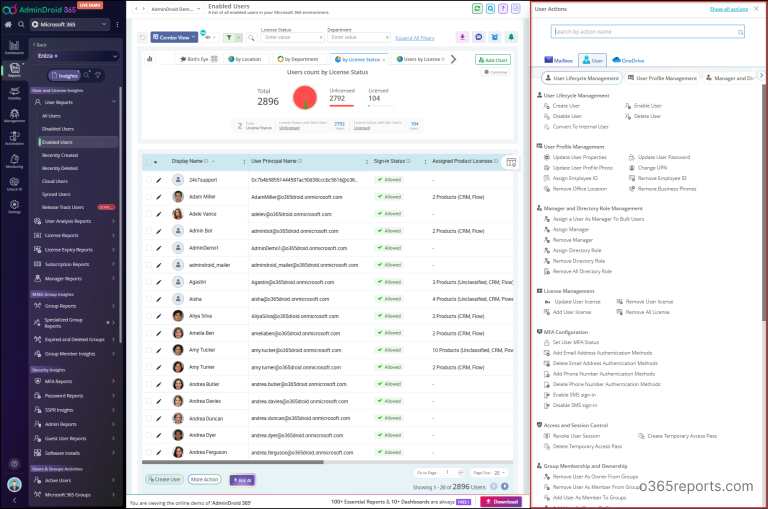Open the Entra selector dropdown
Image resolution: width=768 pixels, height=509 pixels.
click(x=76, y=56)
